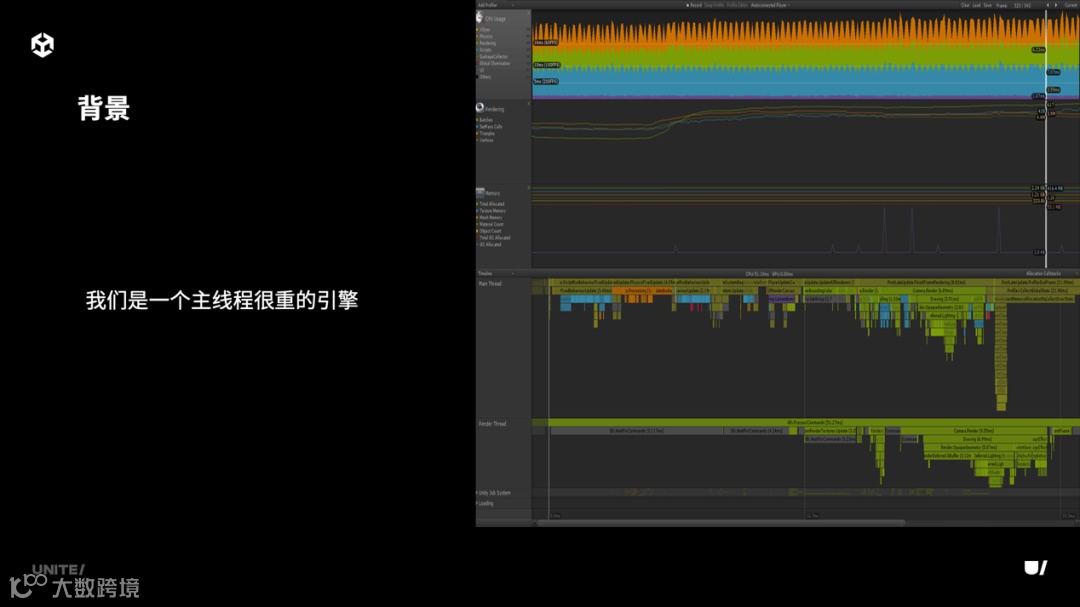Select the Main Thread row label

(490, 284)
